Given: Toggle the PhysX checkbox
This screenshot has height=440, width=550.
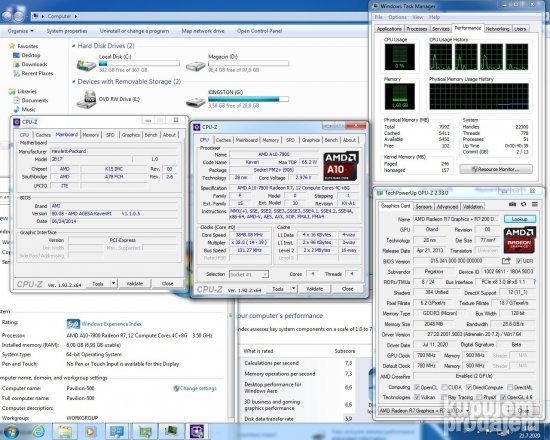Looking at the screenshot, I should (x=479, y=397).
